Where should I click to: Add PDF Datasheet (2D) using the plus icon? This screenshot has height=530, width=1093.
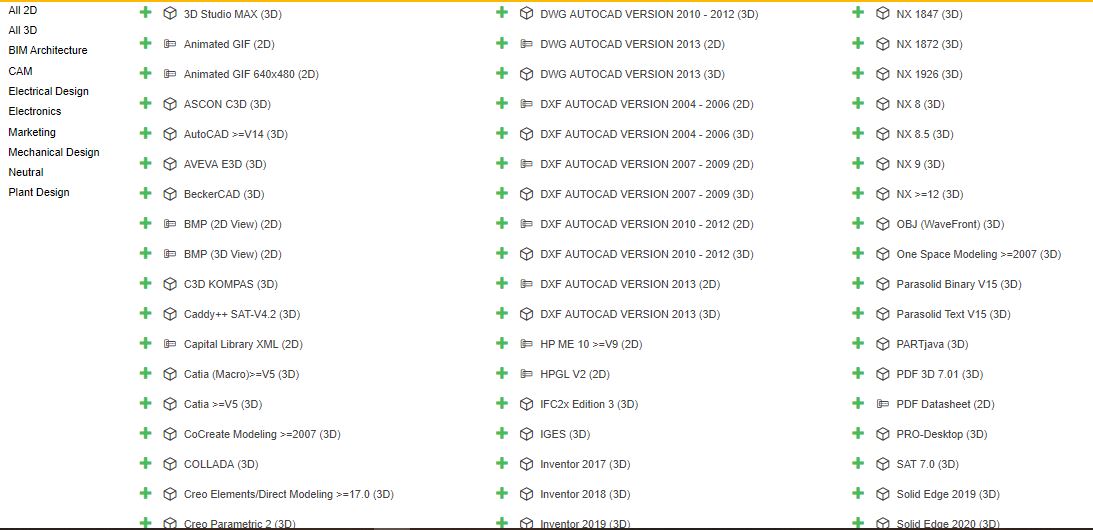(858, 402)
